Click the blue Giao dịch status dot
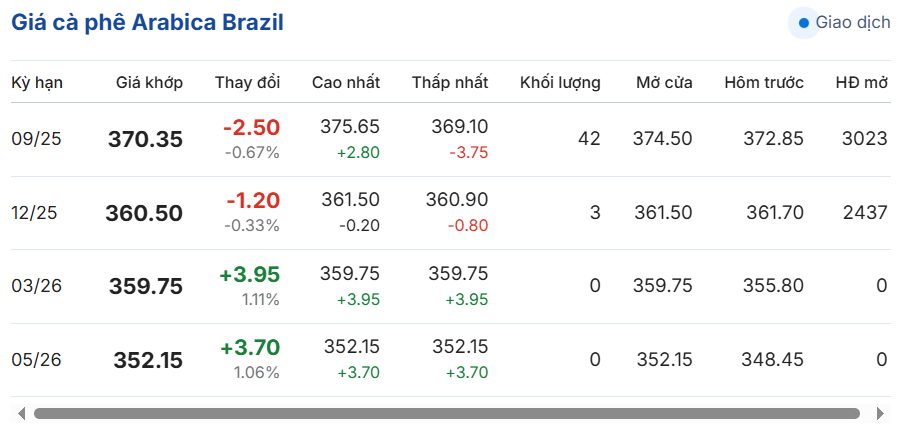This screenshot has width=908, height=439. [x=803, y=23]
